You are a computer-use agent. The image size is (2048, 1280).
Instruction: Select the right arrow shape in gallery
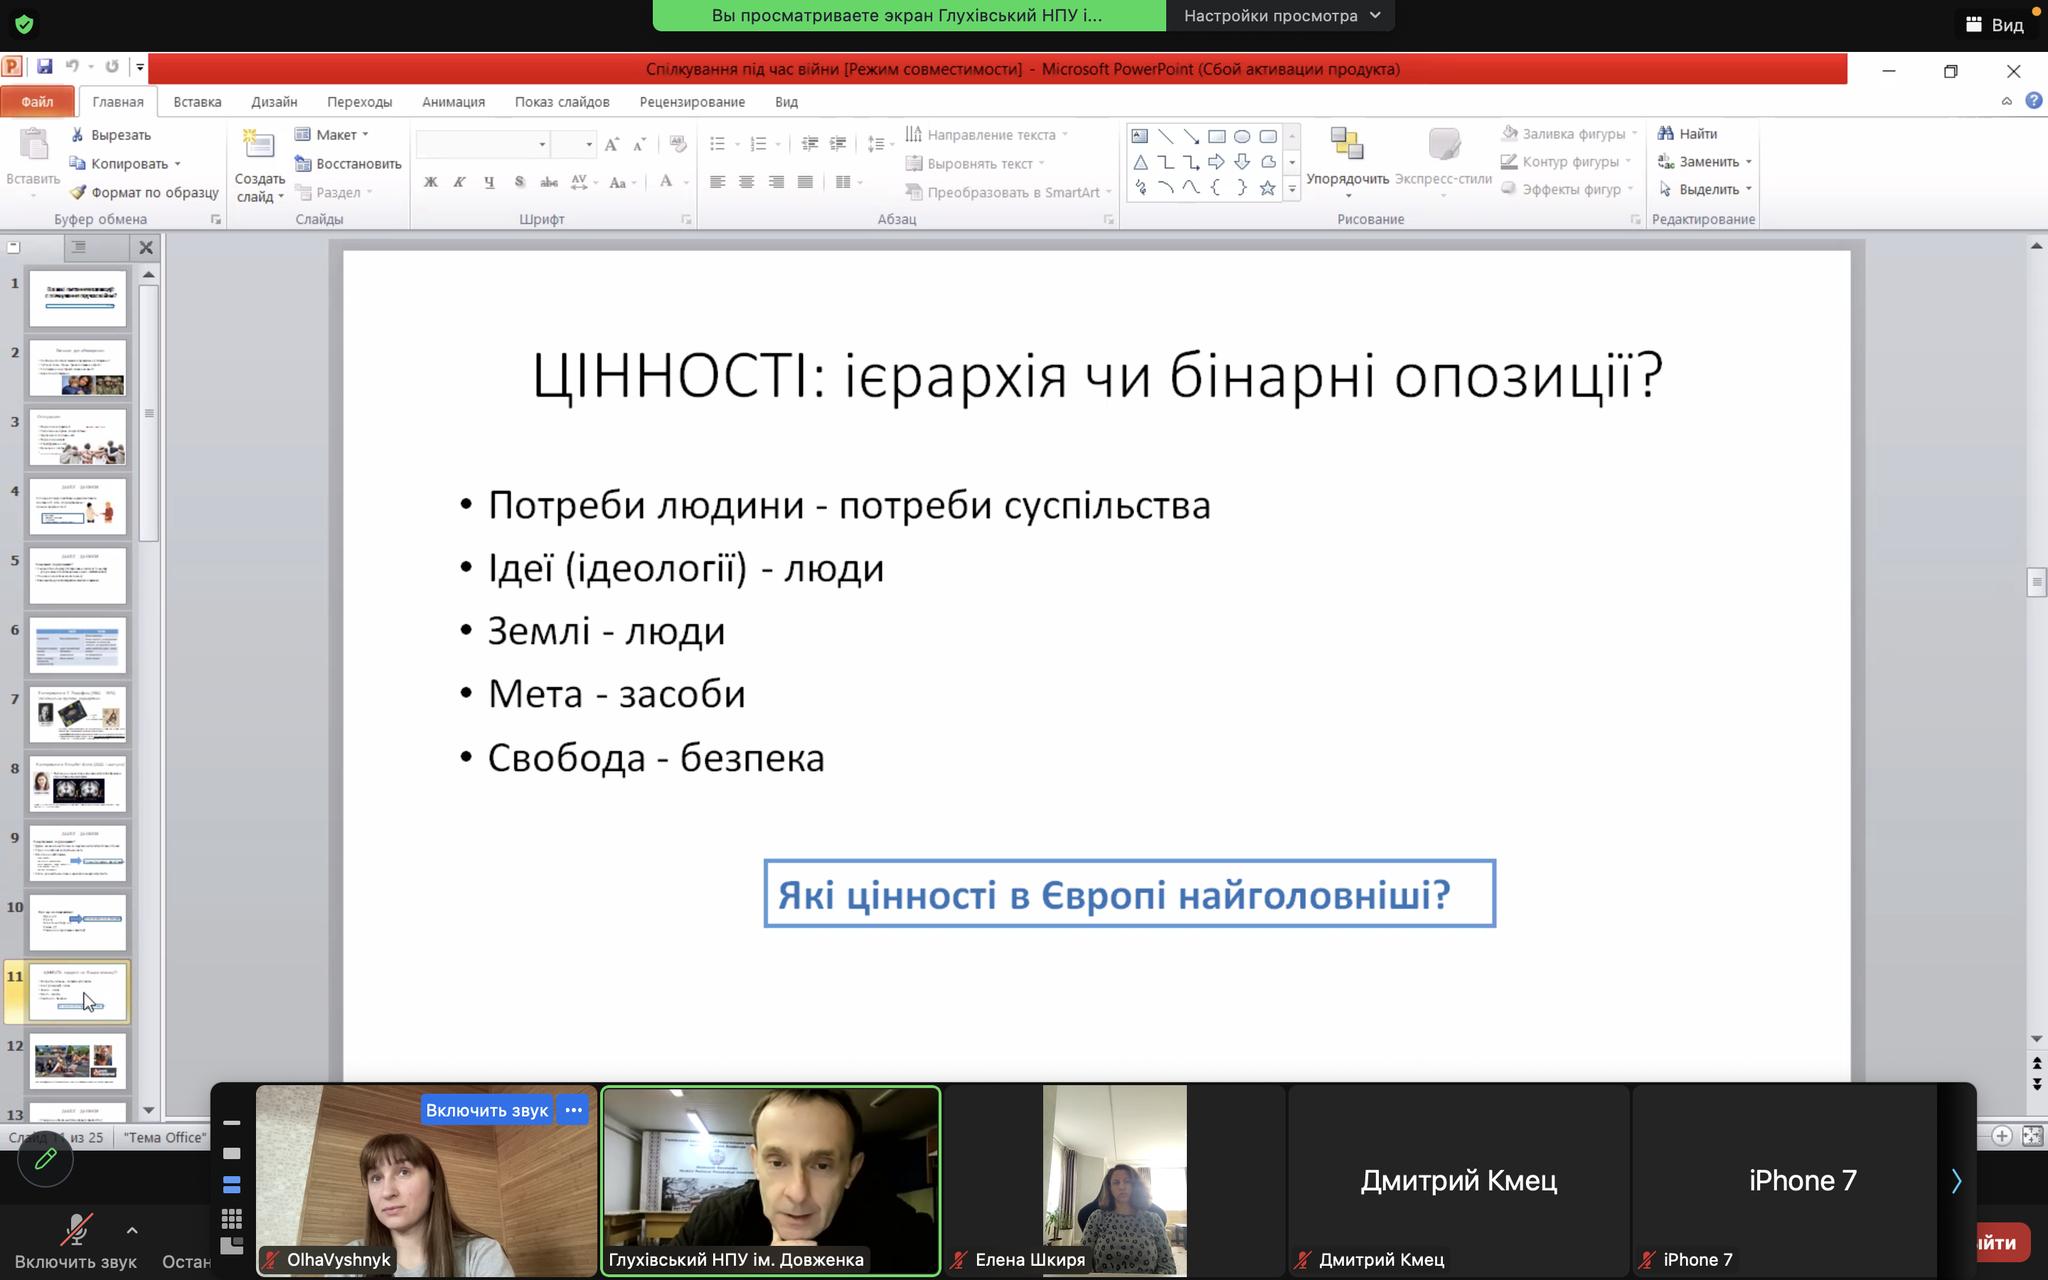tap(1216, 162)
